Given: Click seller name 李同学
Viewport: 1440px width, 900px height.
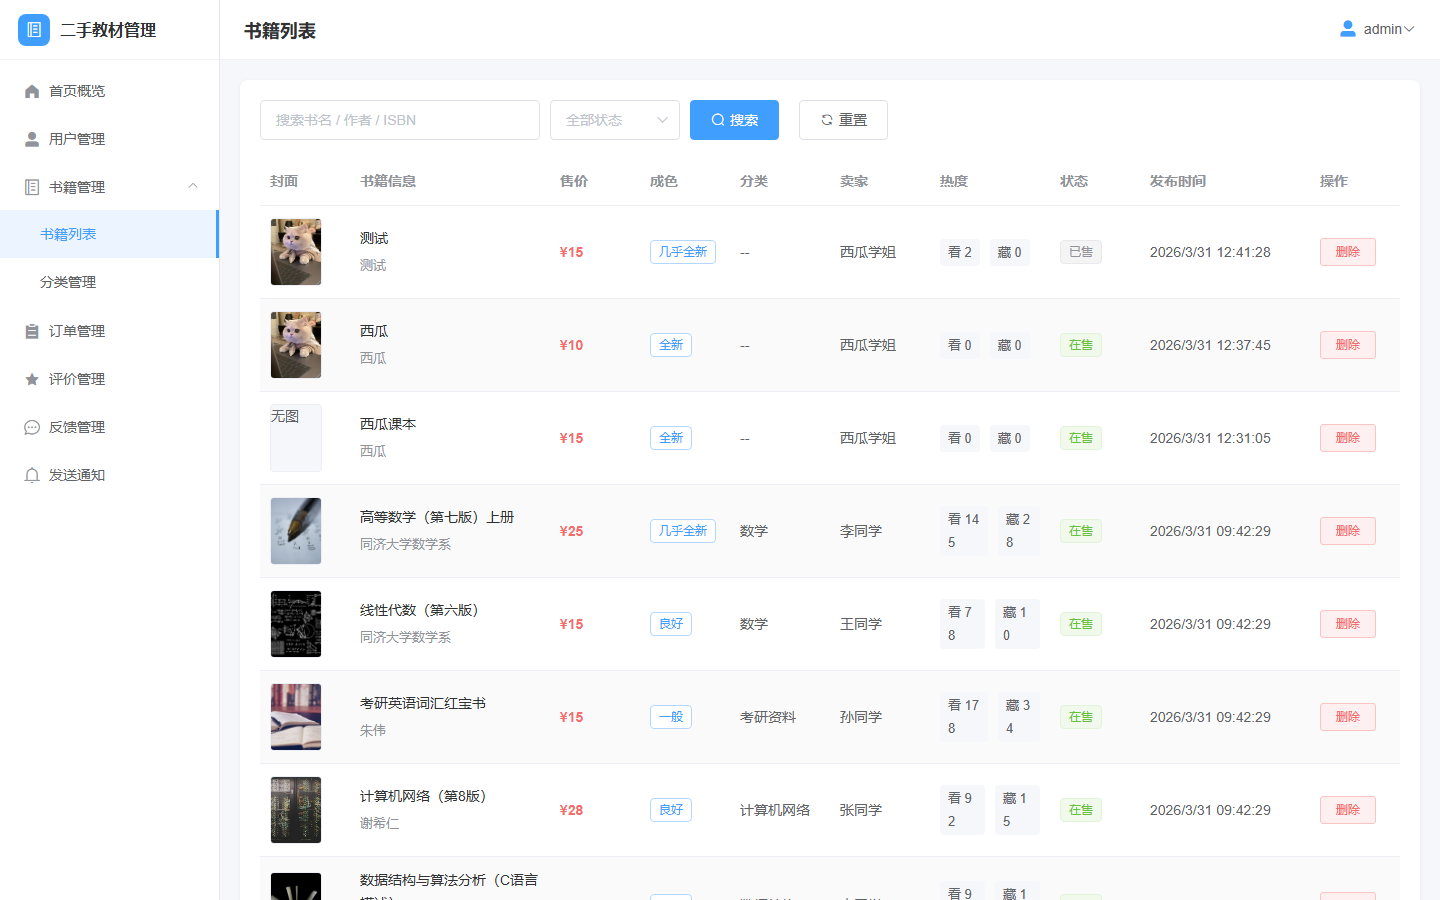Looking at the screenshot, I should point(861,531).
